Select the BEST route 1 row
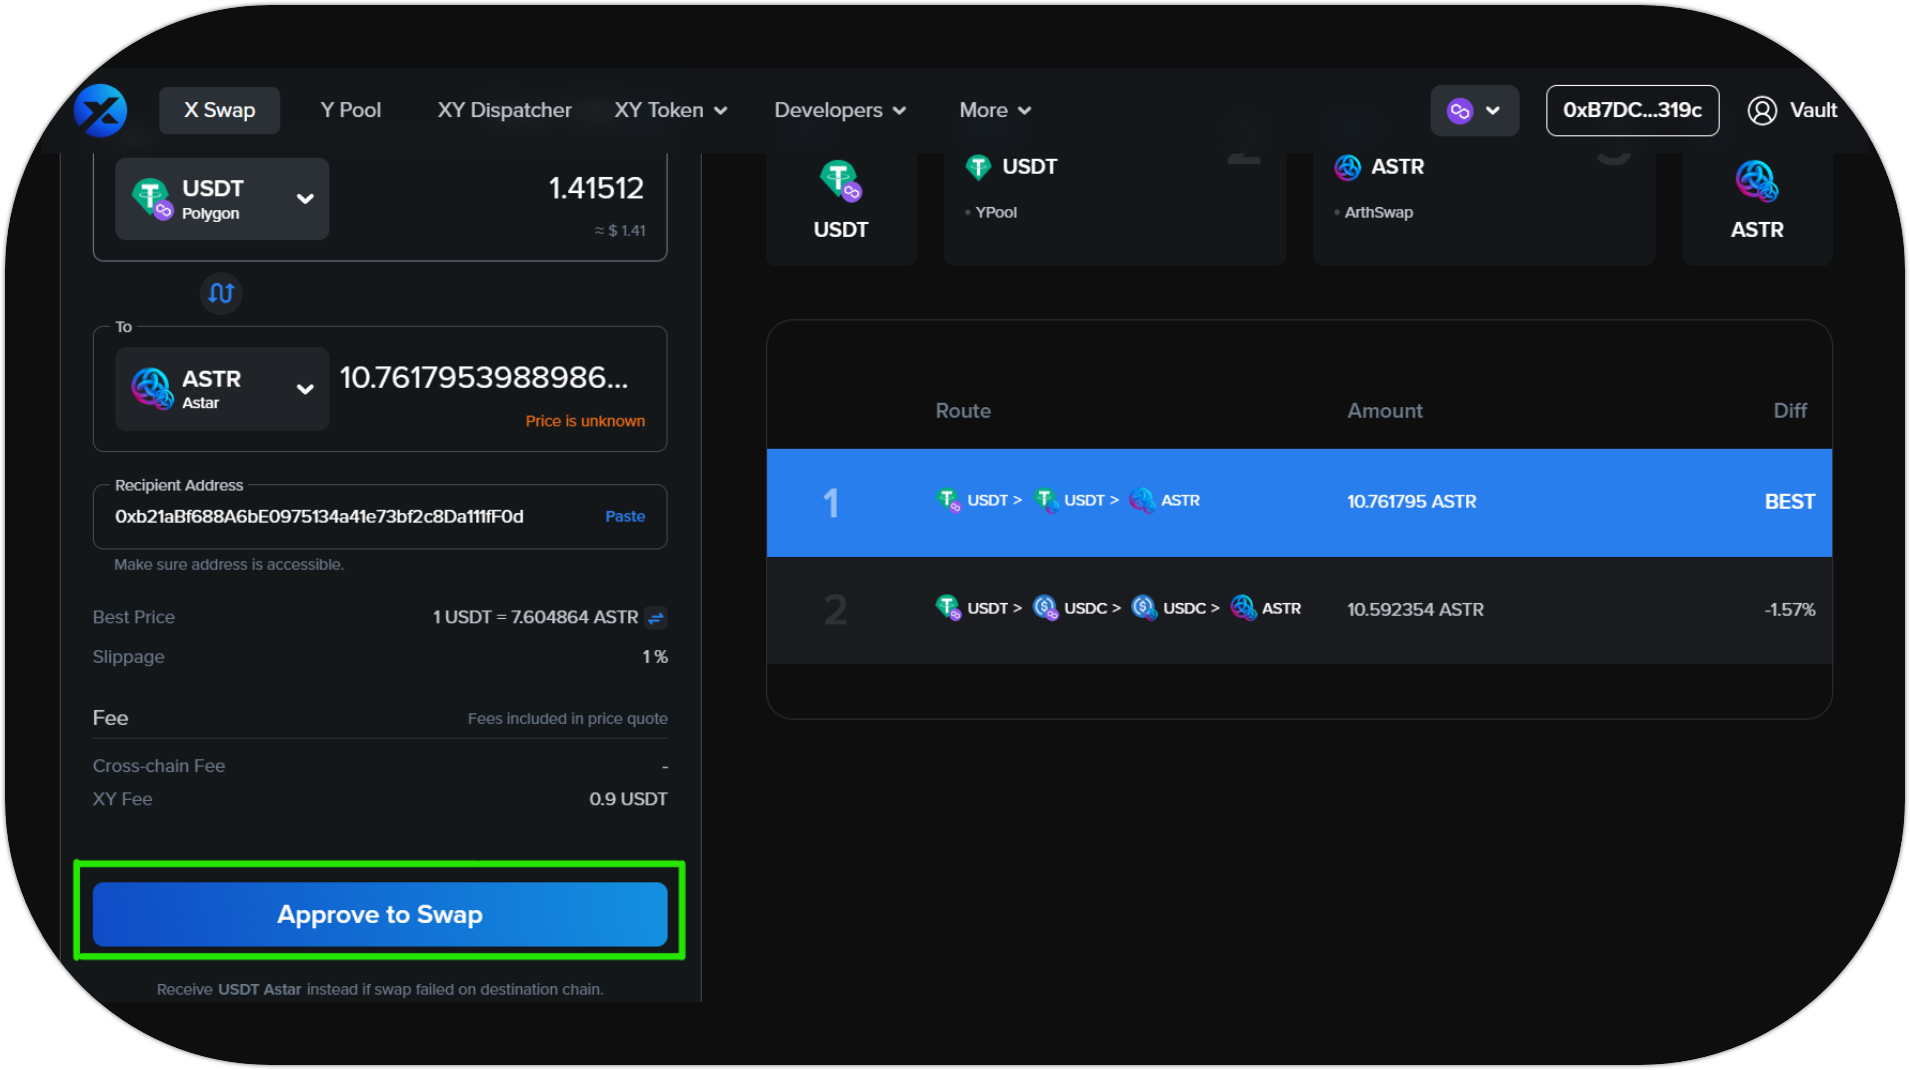1910x1070 pixels. 1298,502
